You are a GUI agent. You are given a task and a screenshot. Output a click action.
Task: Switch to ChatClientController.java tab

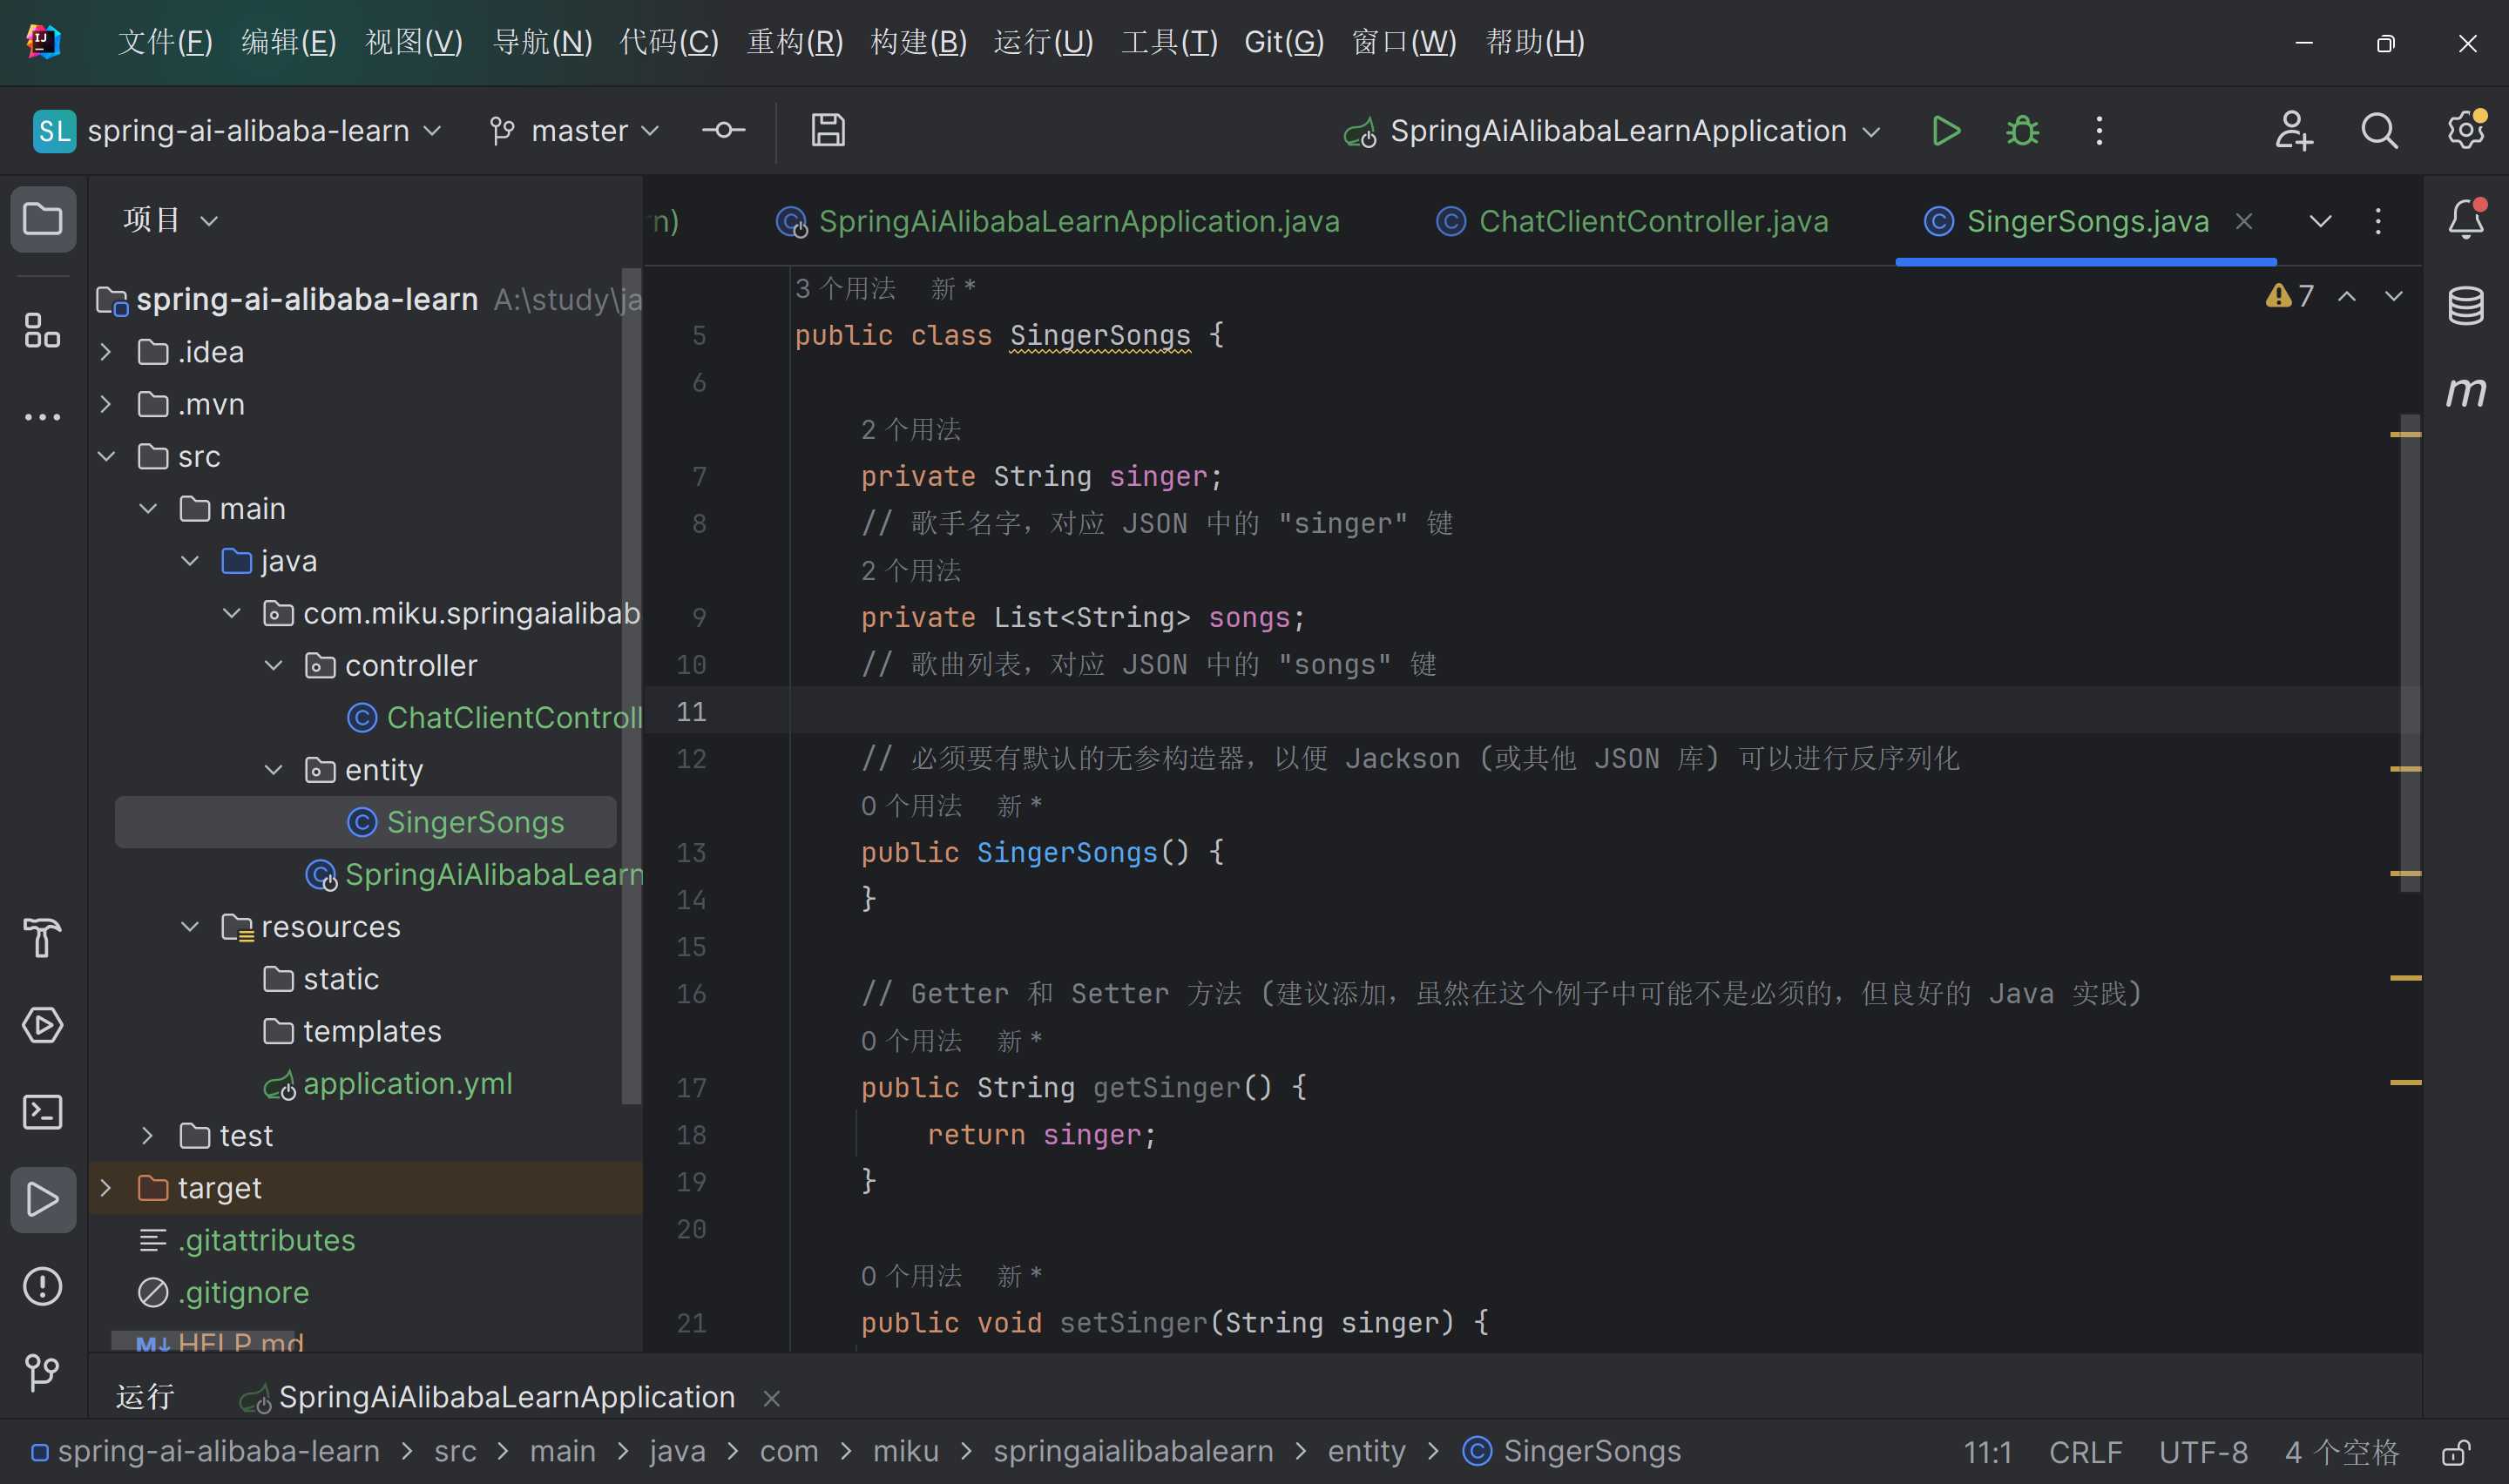(x=1652, y=221)
